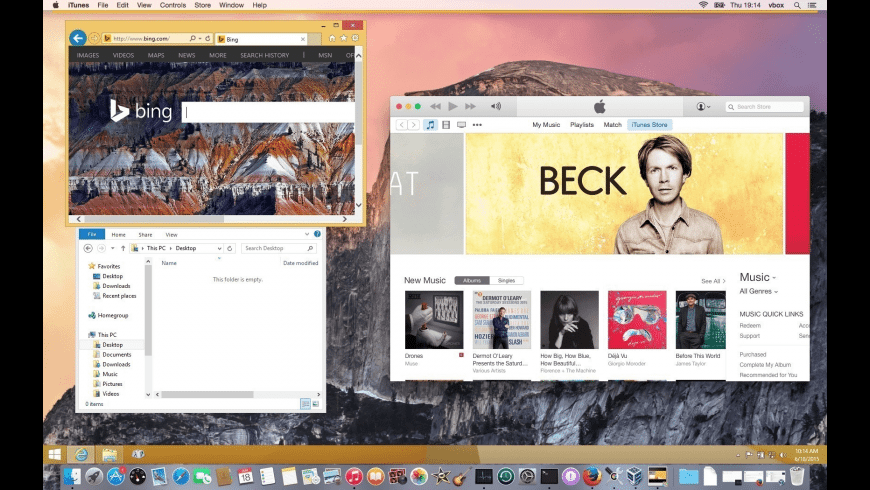
Task: Select the Movies film icon in iTunes
Action: (x=446, y=125)
